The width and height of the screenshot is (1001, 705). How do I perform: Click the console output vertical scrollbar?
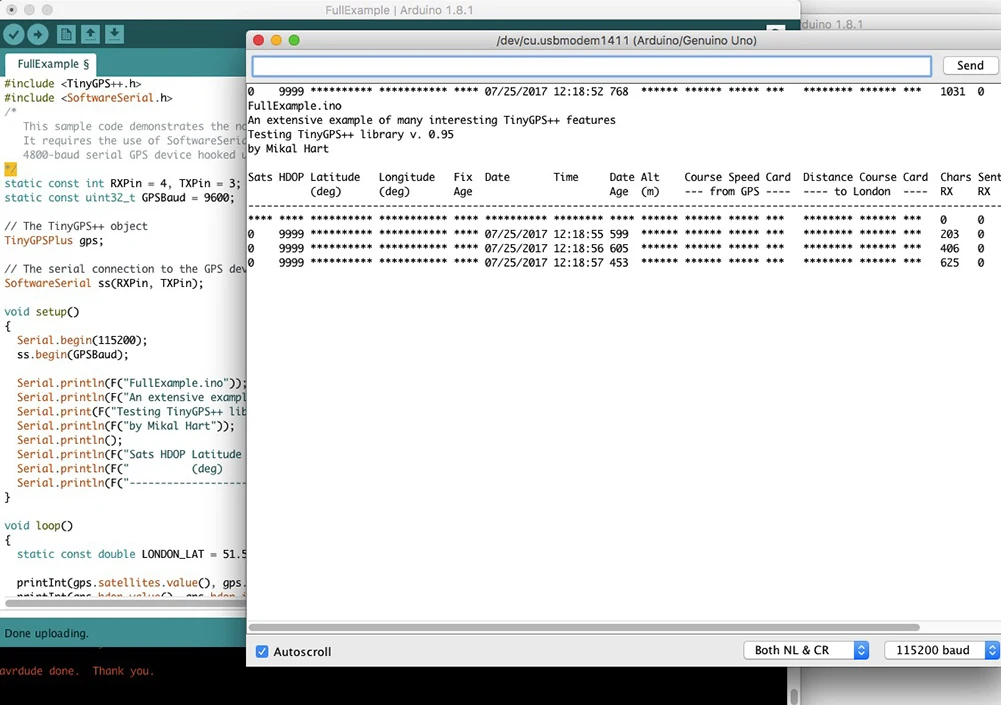[795, 694]
